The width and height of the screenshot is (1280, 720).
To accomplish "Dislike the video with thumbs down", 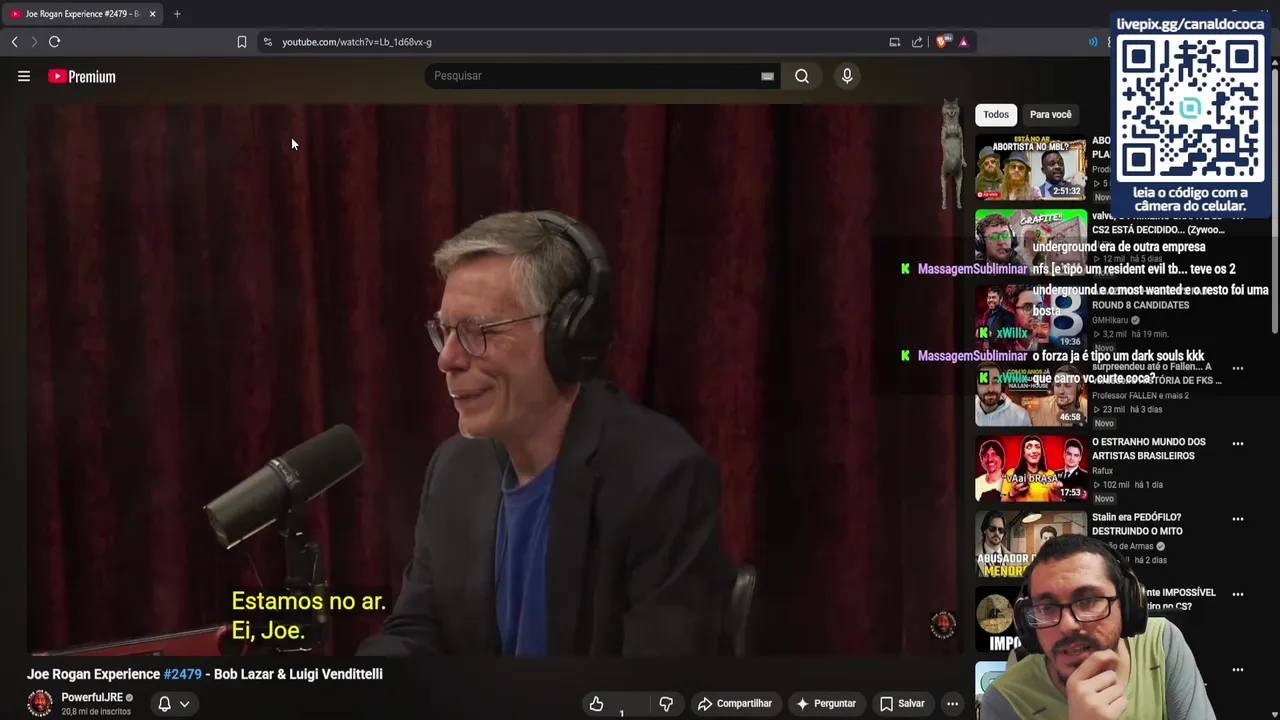I will click(x=666, y=704).
